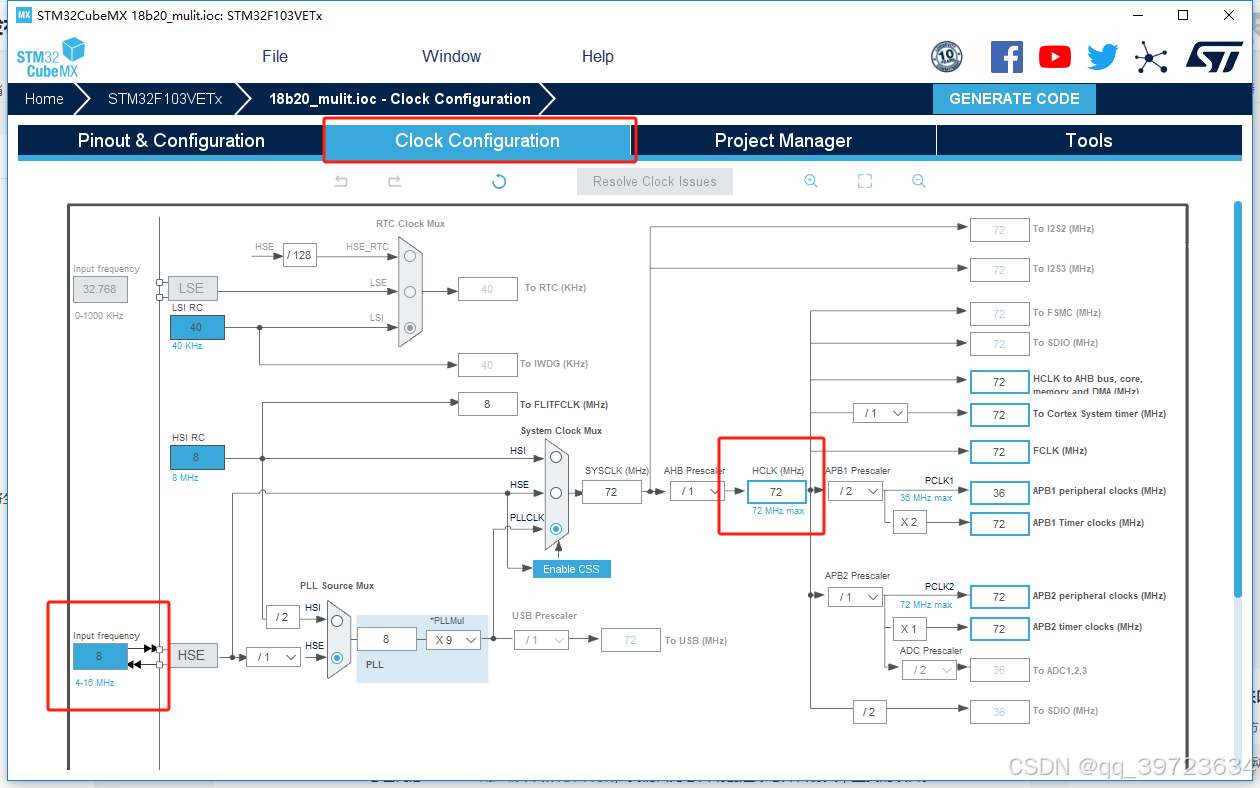The width and height of the screenshot is (1260, 788).
Task: Switch to Pinout & Configuration tab
Action: coord(171,141)
